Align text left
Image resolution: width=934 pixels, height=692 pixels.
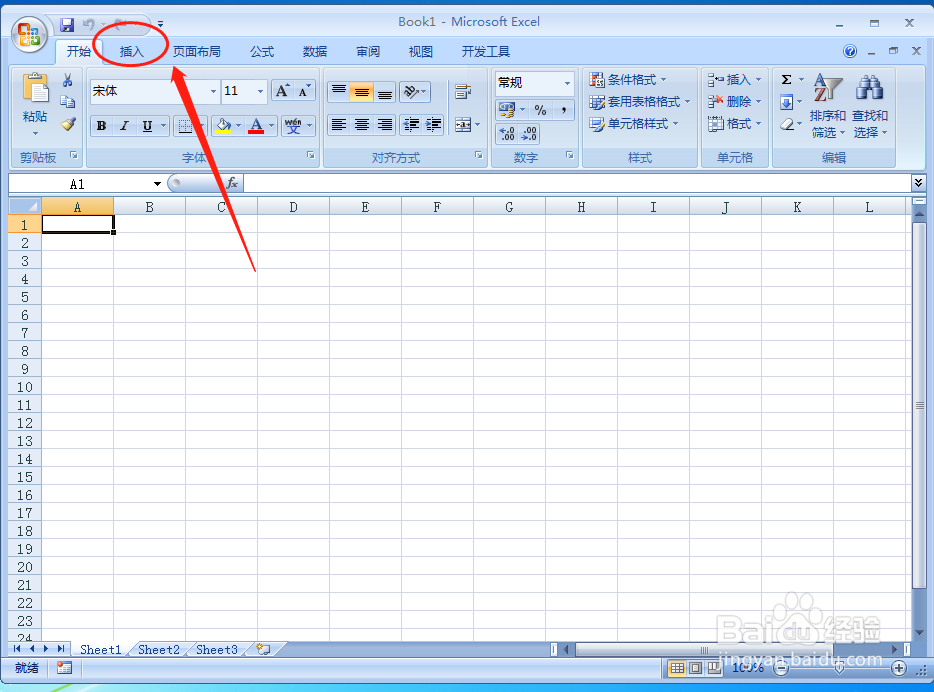(x=339, y=124)
